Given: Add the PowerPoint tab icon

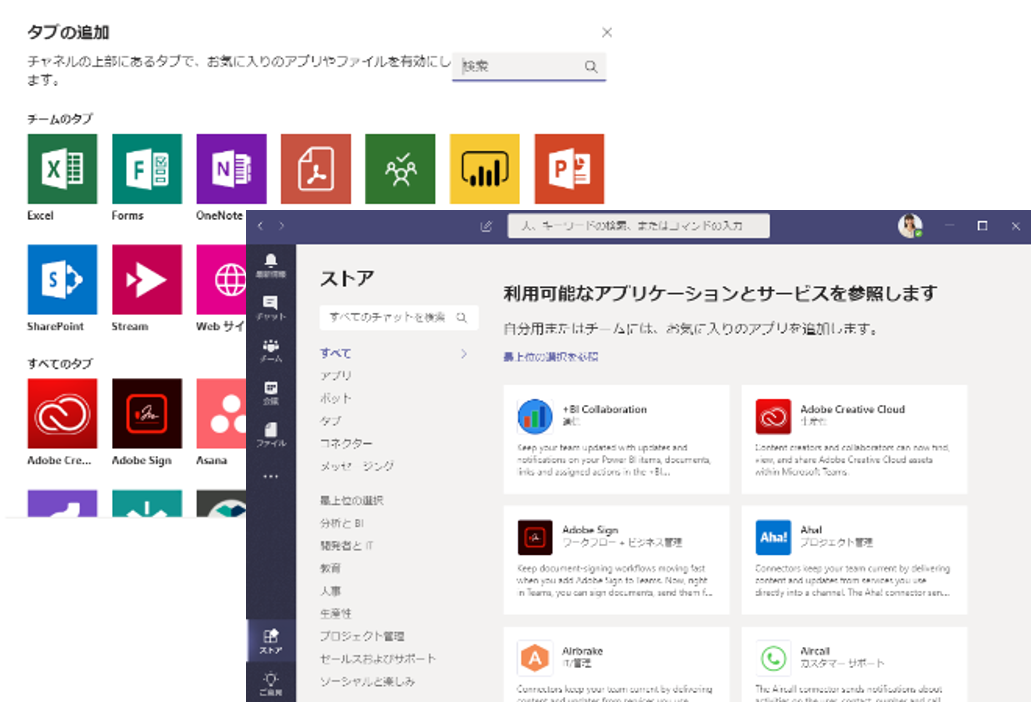Looking at the screenshot, I should tap(569, 169).
